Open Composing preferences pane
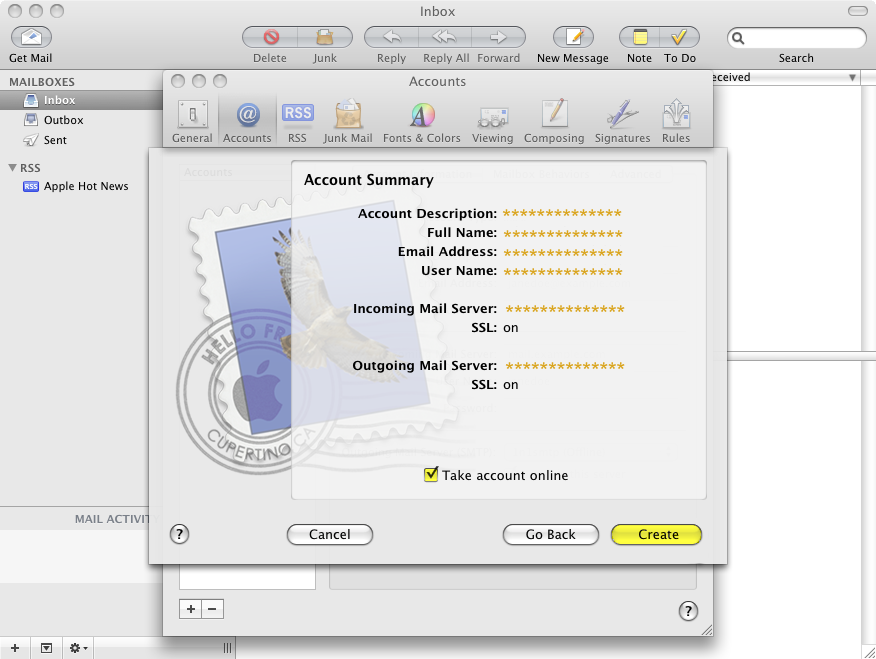The width and height of the screenshot is (876, 659). [x=554, y=121]
